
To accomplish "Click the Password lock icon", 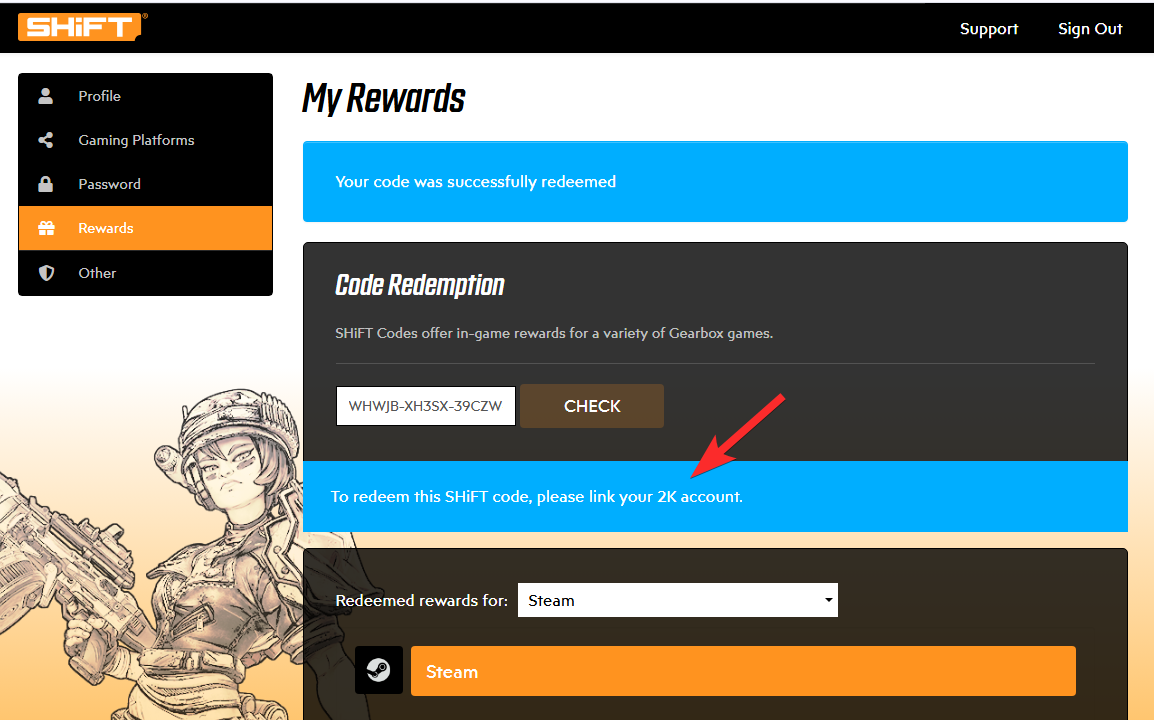I will coord(46,184).
